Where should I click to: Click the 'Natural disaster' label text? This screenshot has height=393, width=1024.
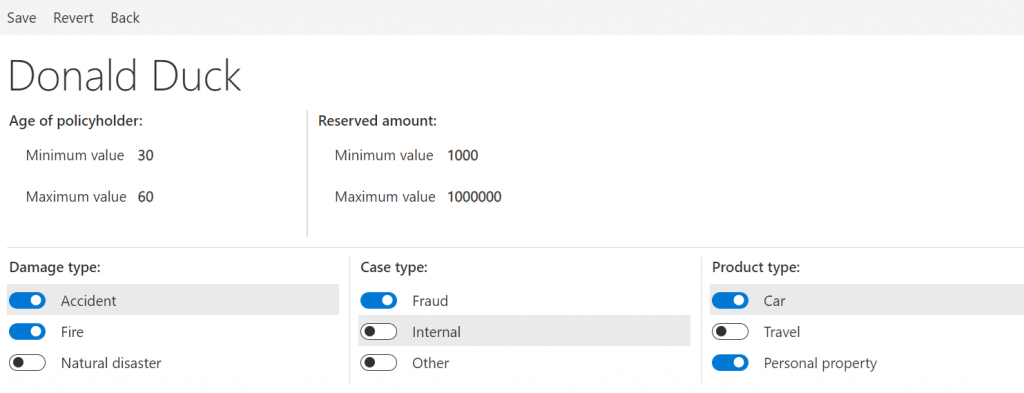click(111, 362)
